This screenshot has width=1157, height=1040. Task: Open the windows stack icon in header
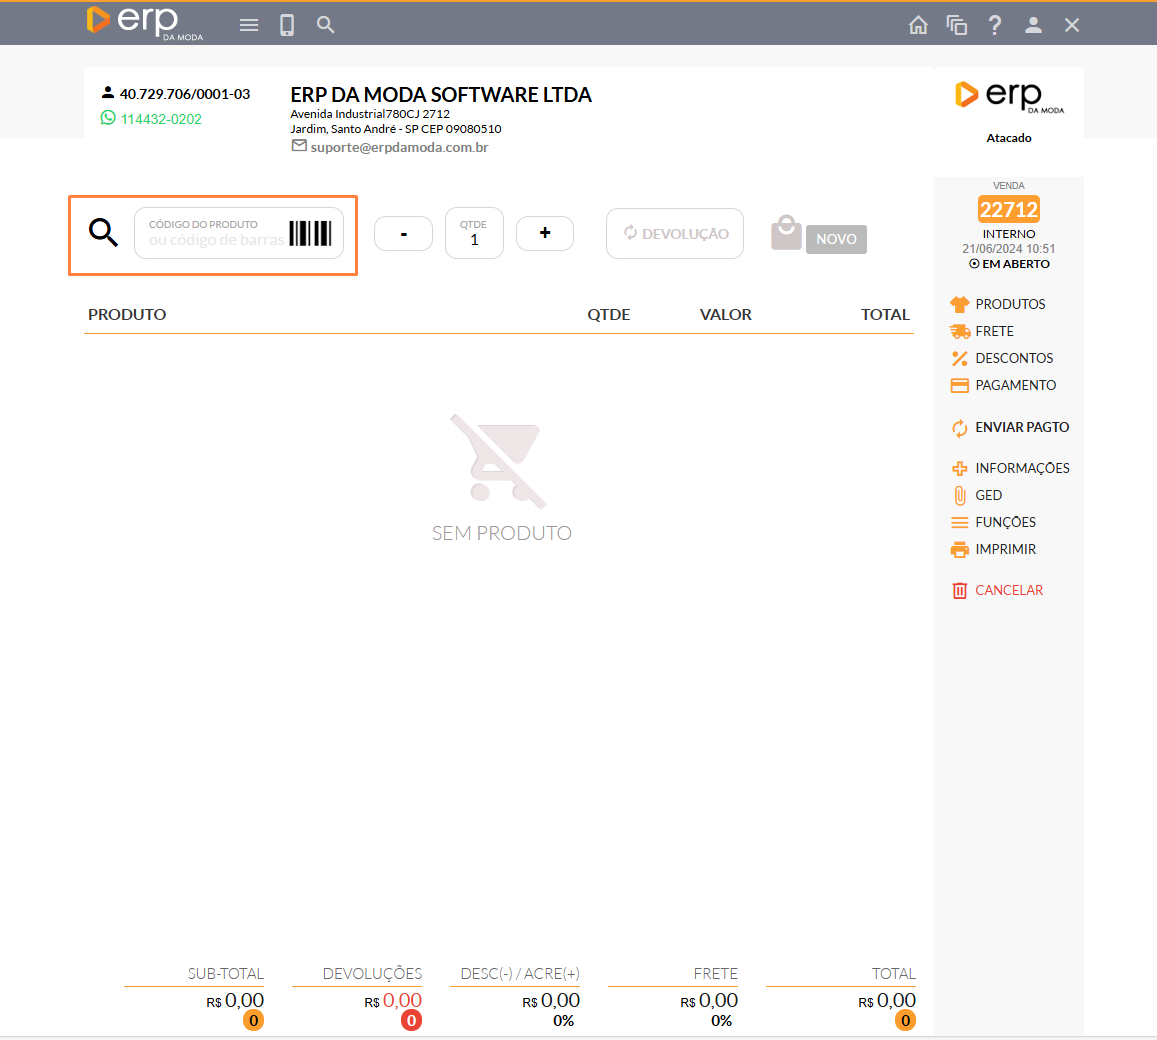[956, 25]
